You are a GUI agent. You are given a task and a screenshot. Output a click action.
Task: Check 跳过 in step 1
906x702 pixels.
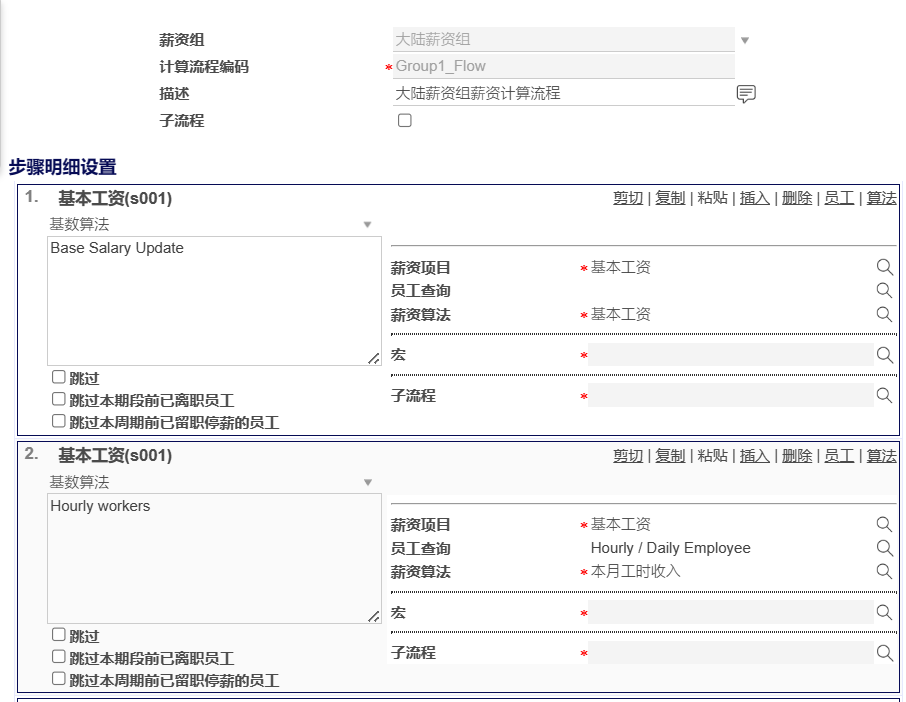[59, 377]
